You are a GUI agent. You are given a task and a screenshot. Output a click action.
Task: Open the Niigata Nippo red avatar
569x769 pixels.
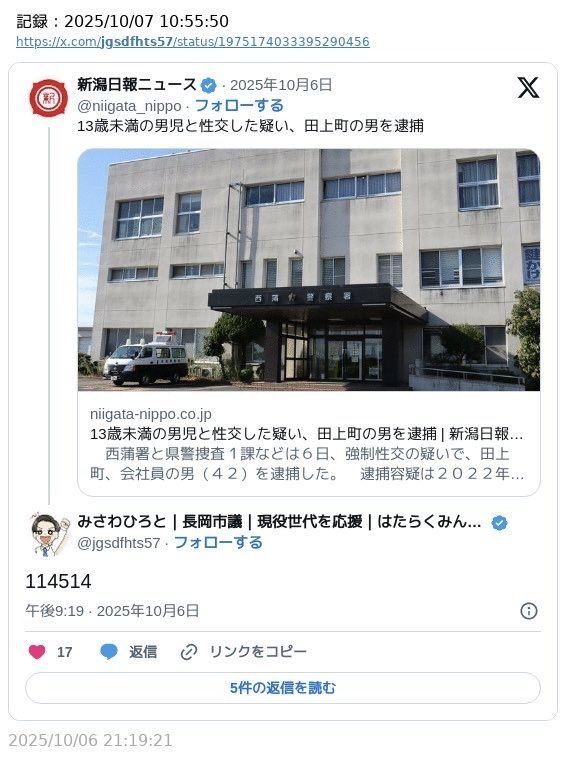(x=49, y=98)
